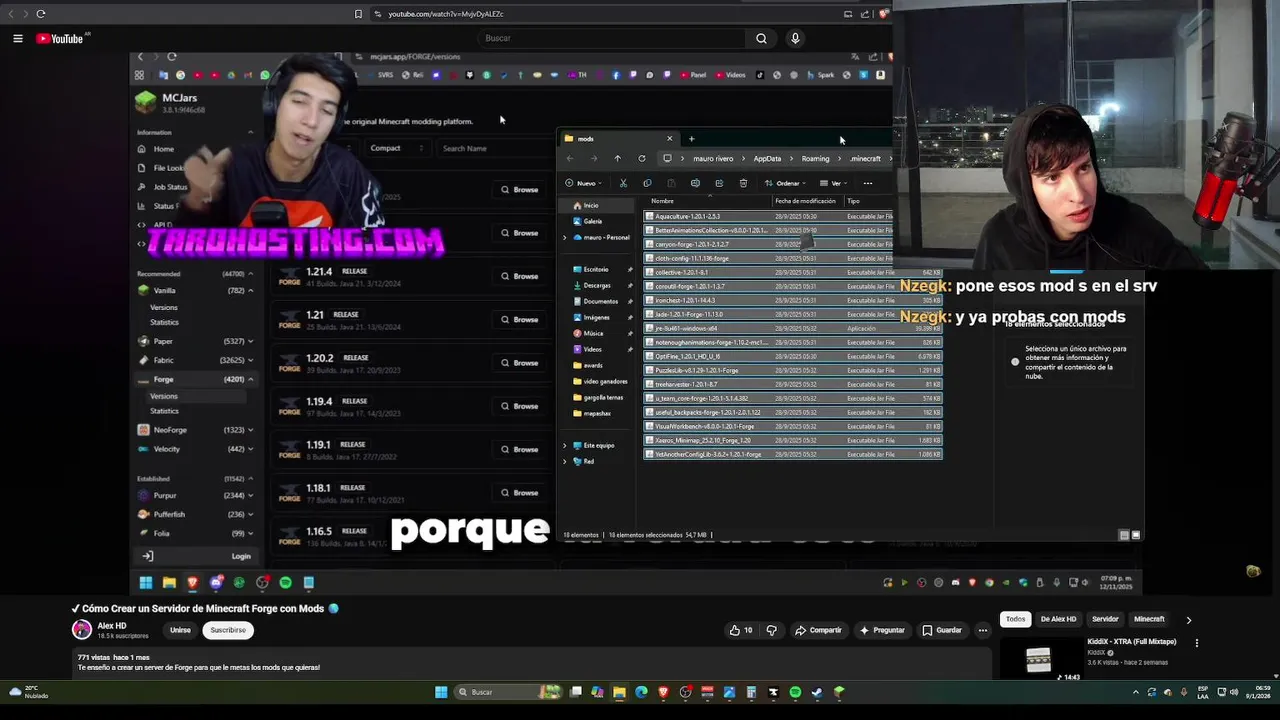The width and height of the screenshot is (1280, 720).
Task: Click the Rename icon in Explorer toolbar
Action: pos(695,183)
